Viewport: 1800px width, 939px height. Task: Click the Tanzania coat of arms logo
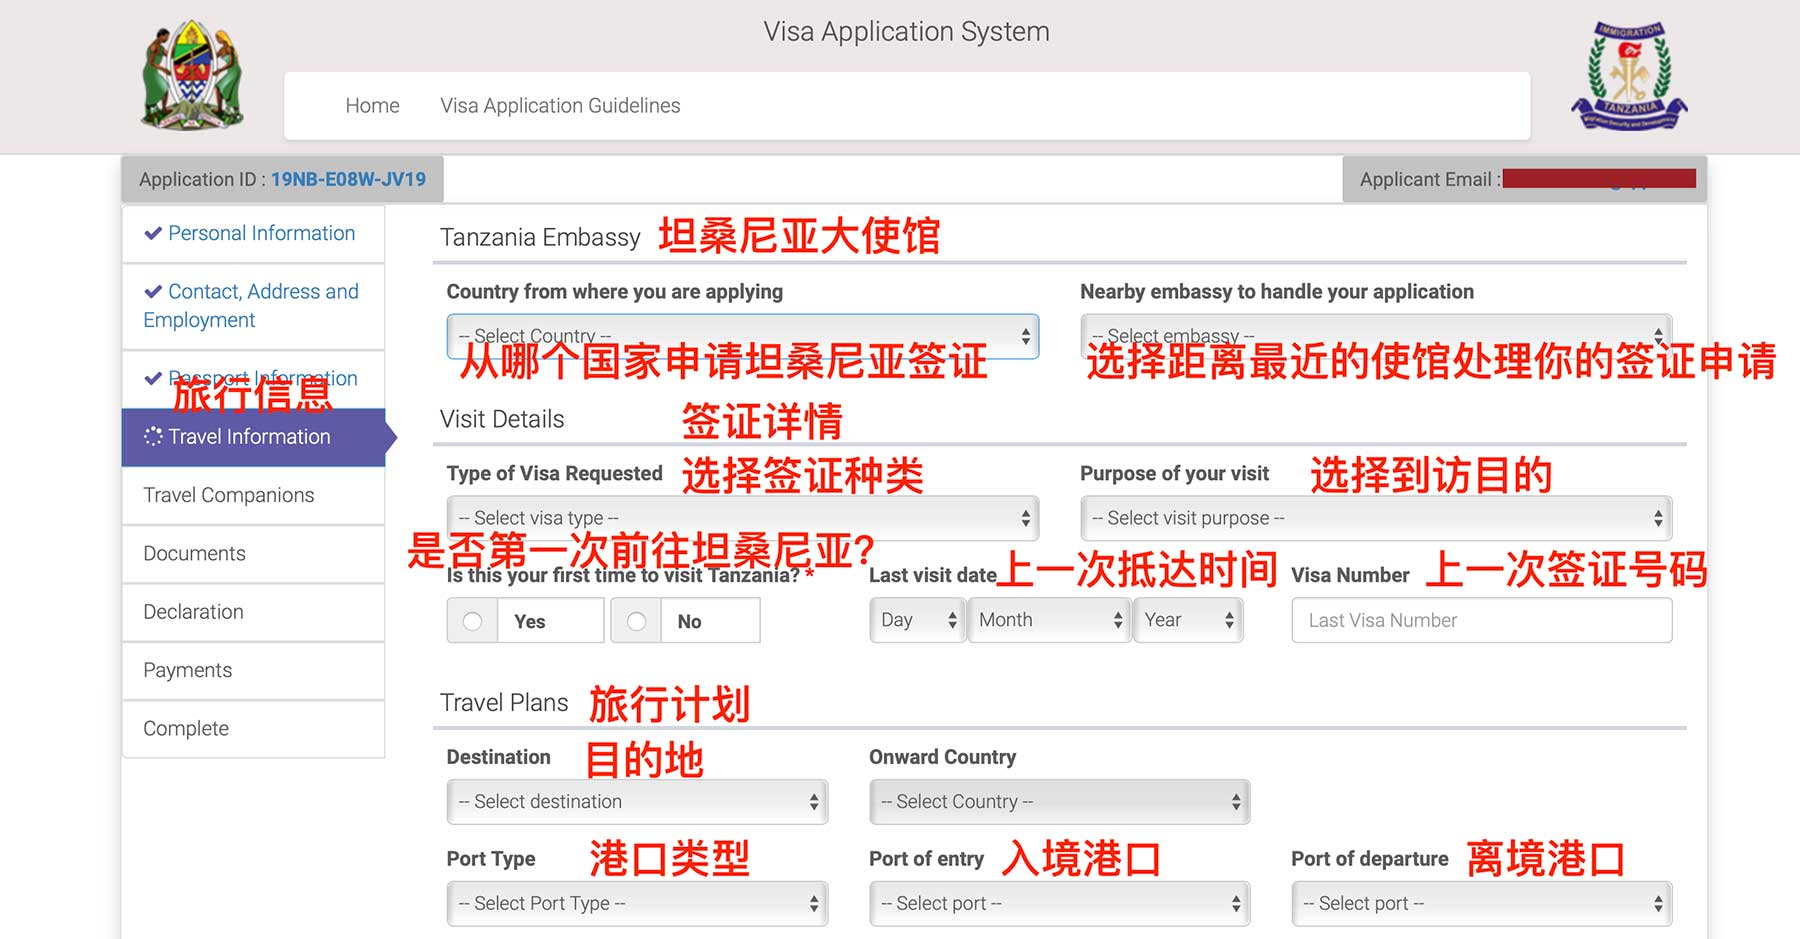click(192, 76)
